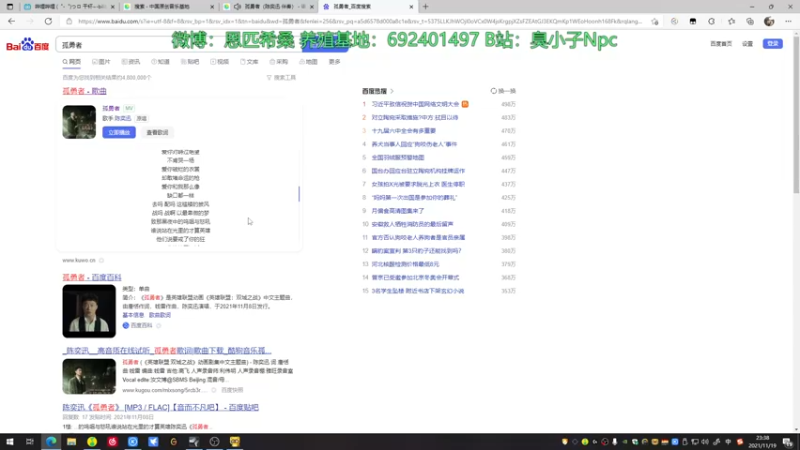
Task: Close the active 孤勇者_百度搜索 tab
Action: point(411,7)
